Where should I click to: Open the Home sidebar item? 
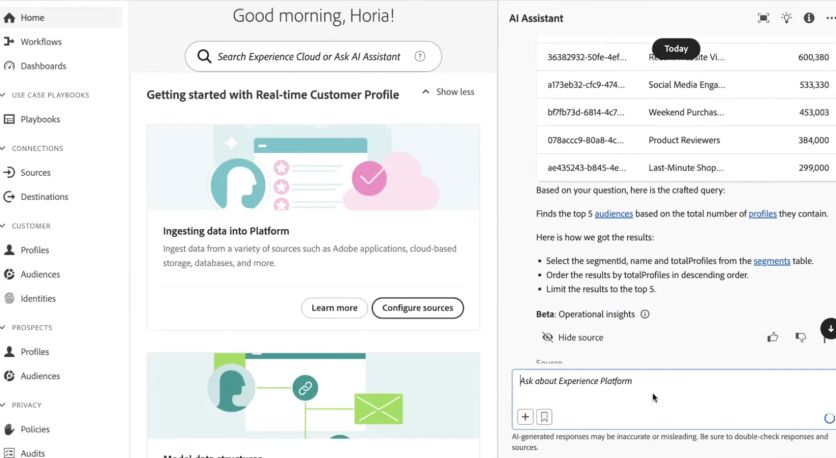tap(61, 18)
